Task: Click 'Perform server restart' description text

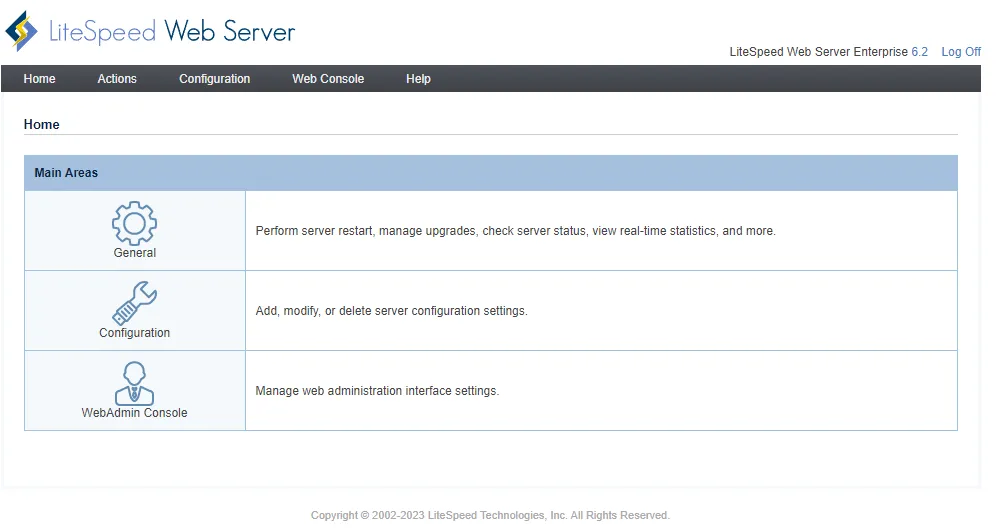Action: click(x=515, y=231)
